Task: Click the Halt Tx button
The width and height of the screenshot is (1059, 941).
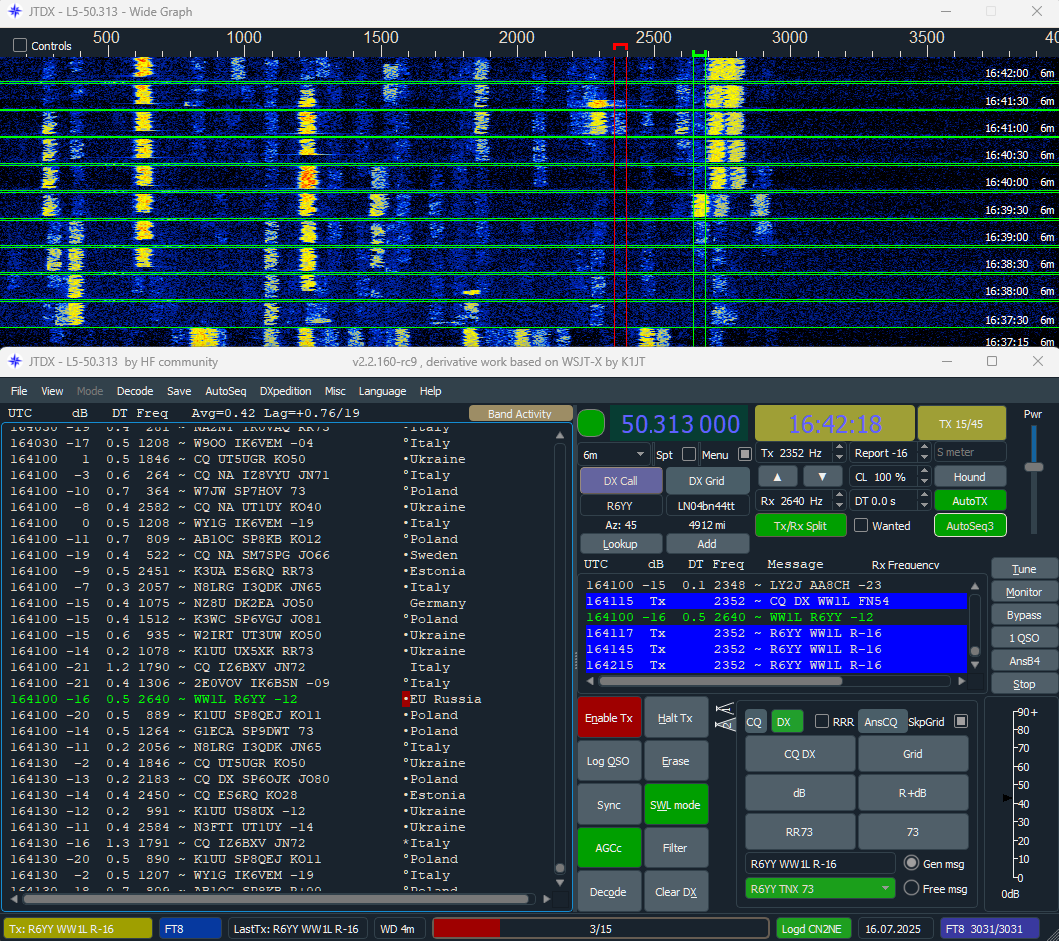Action: click(x=675, y=717)
